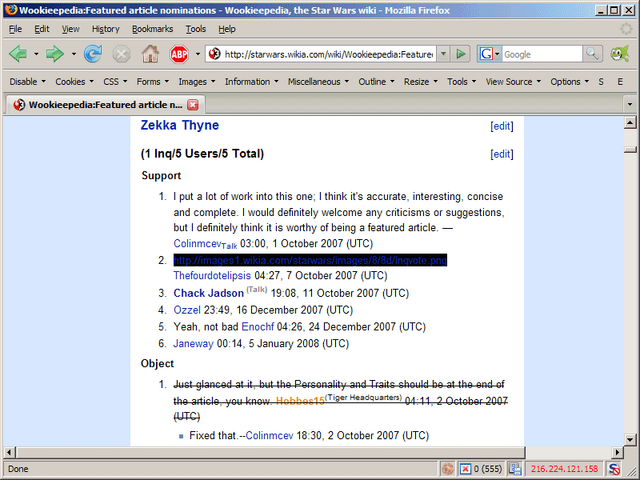This screenshot has height=480, width=640.
Task: Open the Resize dropdown menu
Action: [x=420, y=82]
